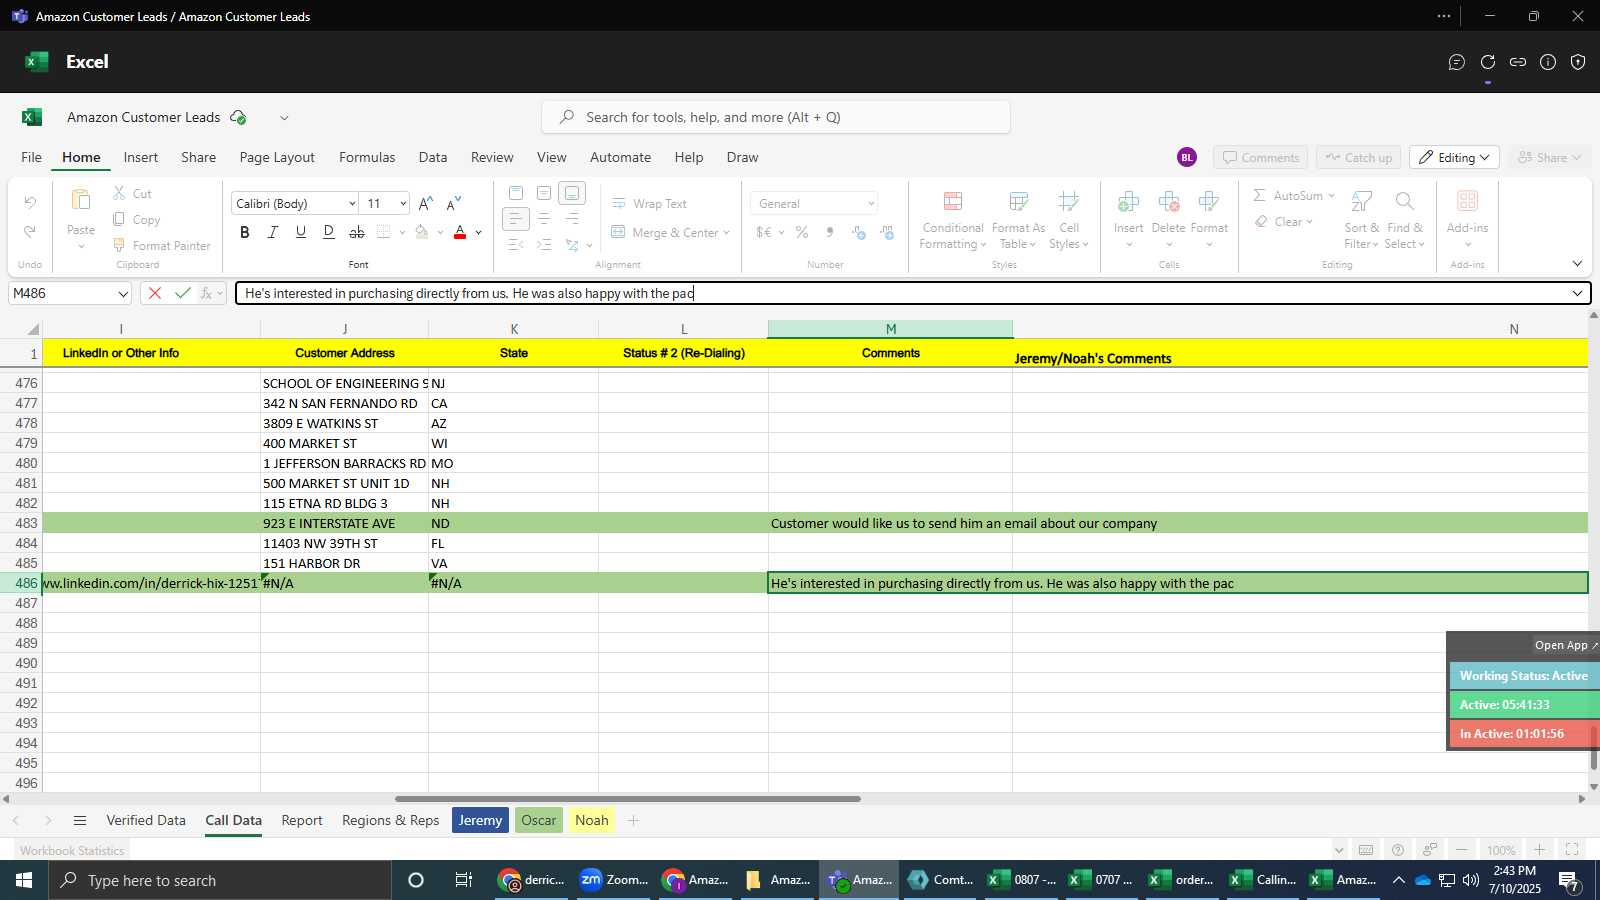The image size is (1600, 900).
Task: Open the font name dropdown
Action: (x=352, y=204)
